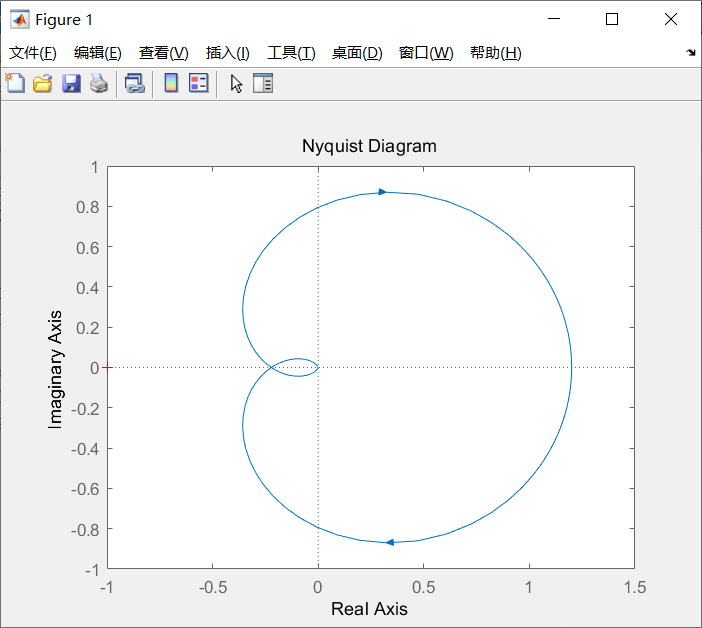Click the imaginary-axis tick label 0.8
This screenshot has height=628, width=702.
click(88, 207)
